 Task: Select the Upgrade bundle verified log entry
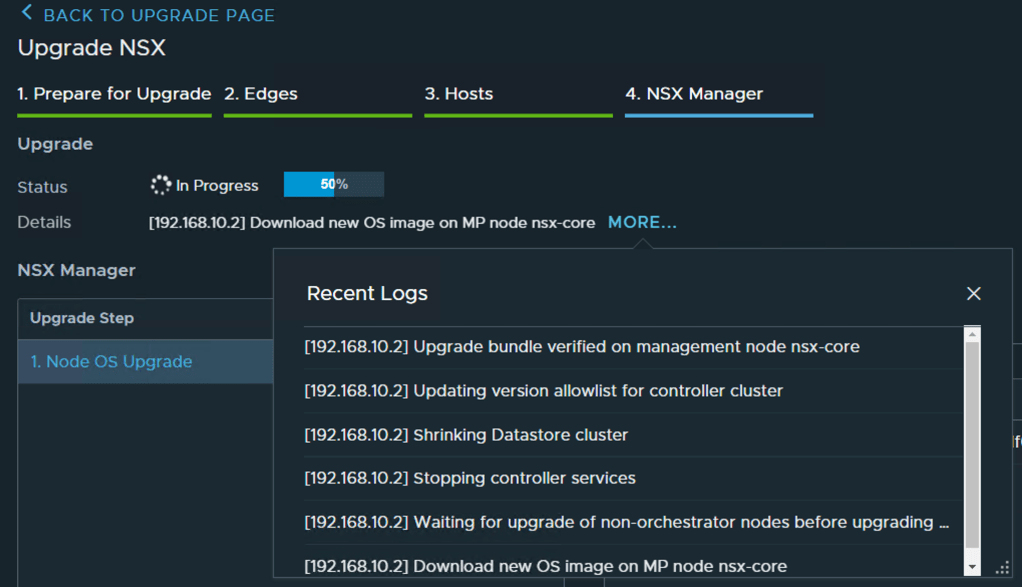(582, 347)
